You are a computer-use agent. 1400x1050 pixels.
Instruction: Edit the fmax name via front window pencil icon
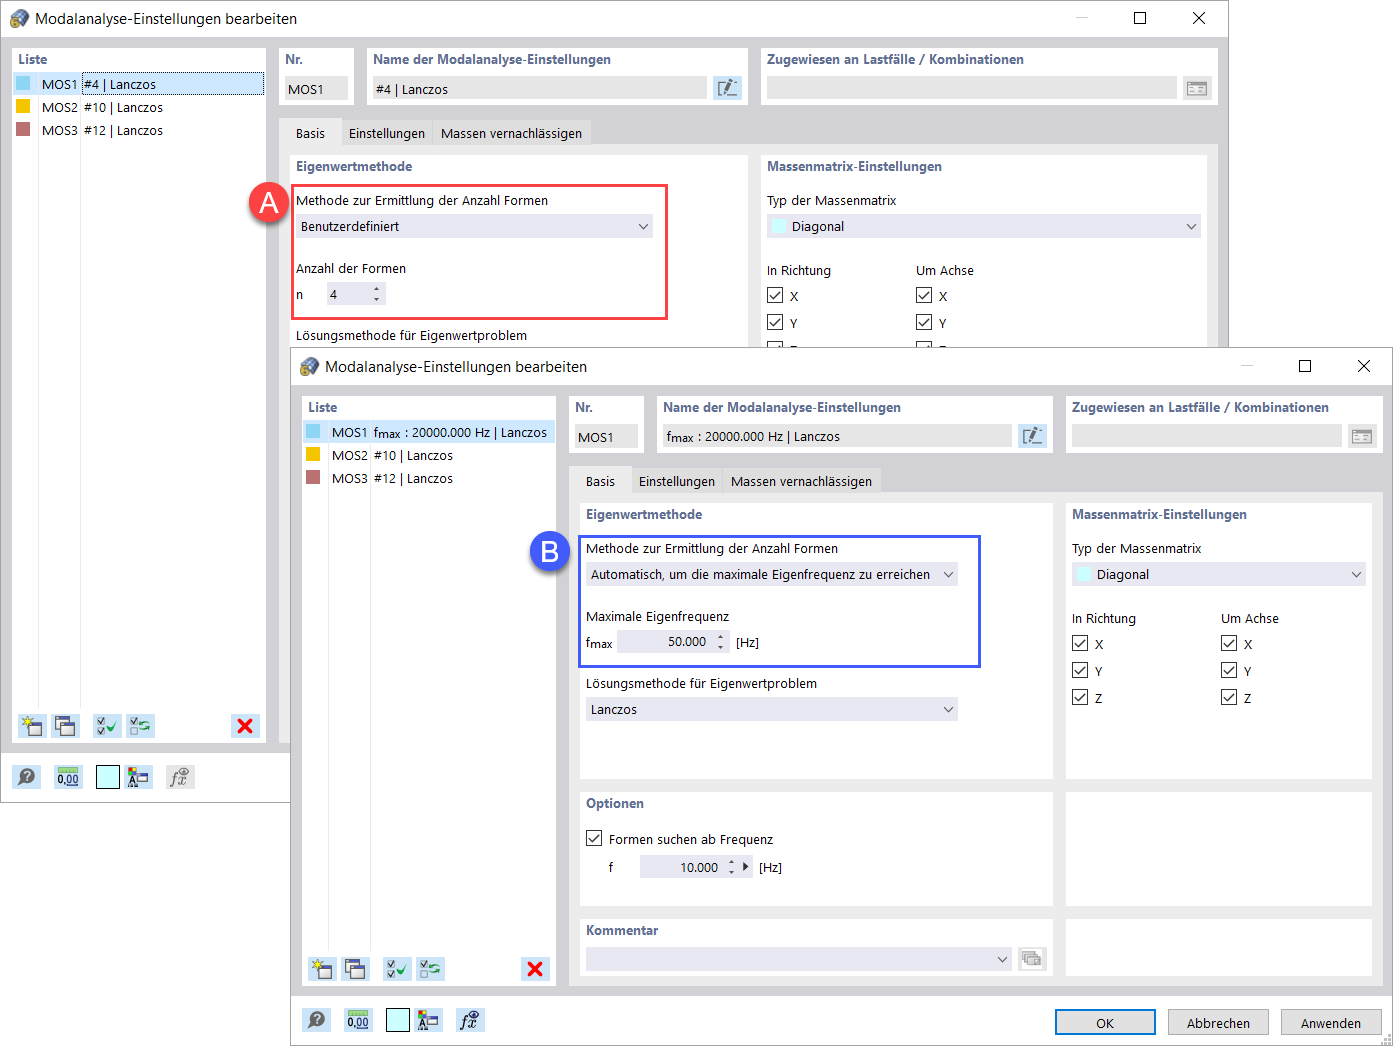tap(1032, 436)
